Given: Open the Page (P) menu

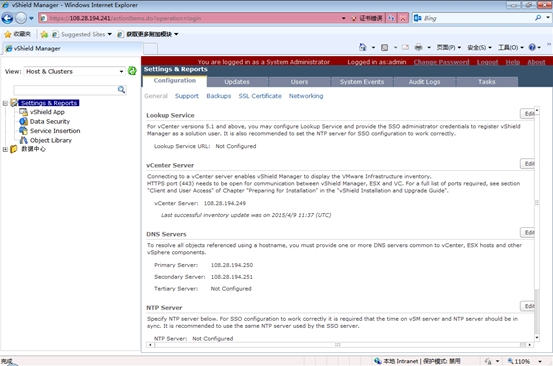Looking at the screenshot, I should click(x=449, y=48).
